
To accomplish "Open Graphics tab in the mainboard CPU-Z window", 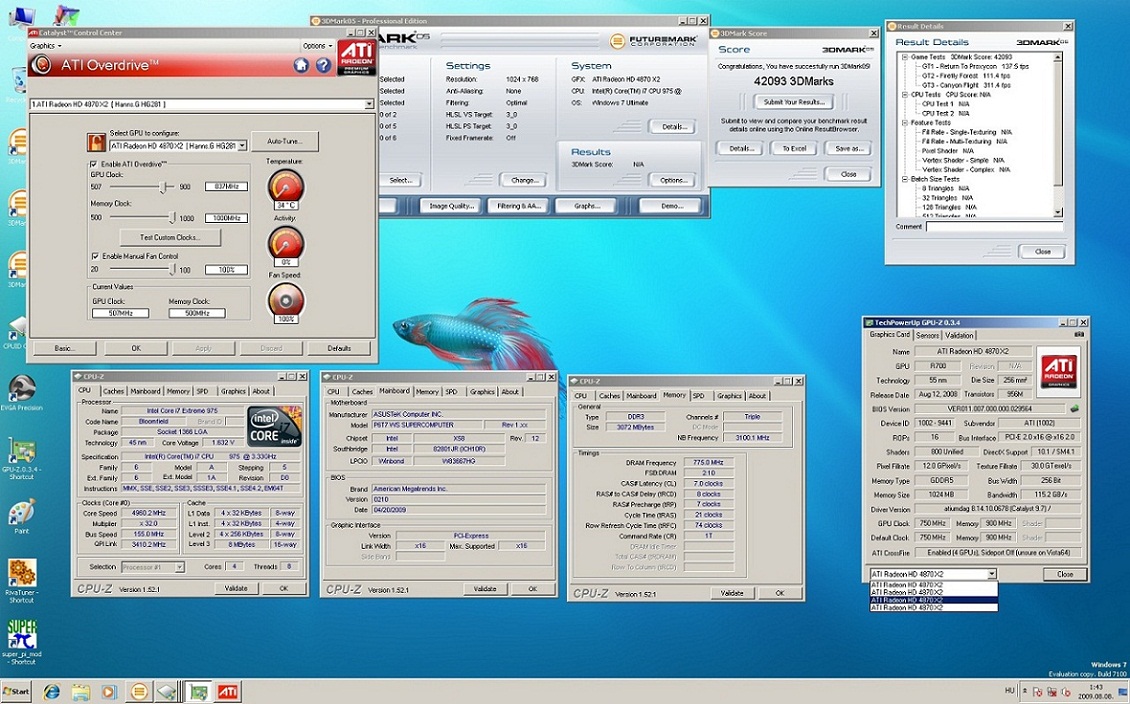I will point(482,392).
